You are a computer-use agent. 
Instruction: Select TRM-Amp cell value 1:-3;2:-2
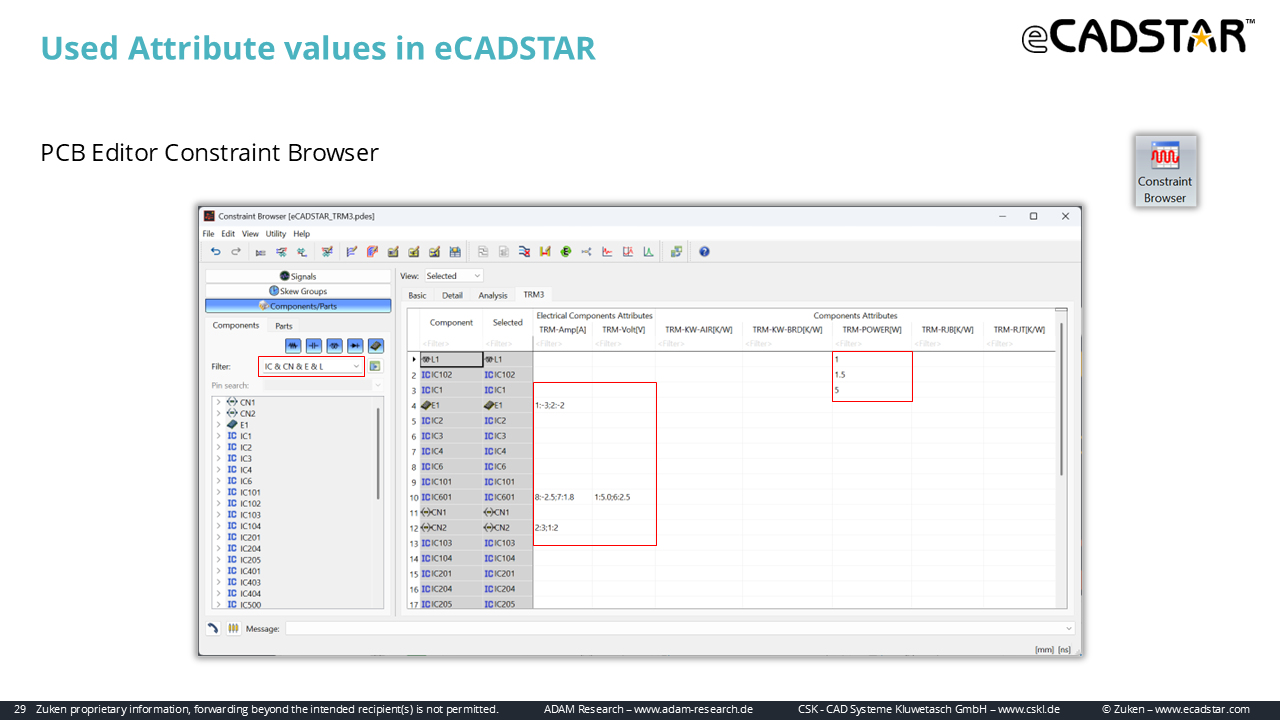point(550,405)
